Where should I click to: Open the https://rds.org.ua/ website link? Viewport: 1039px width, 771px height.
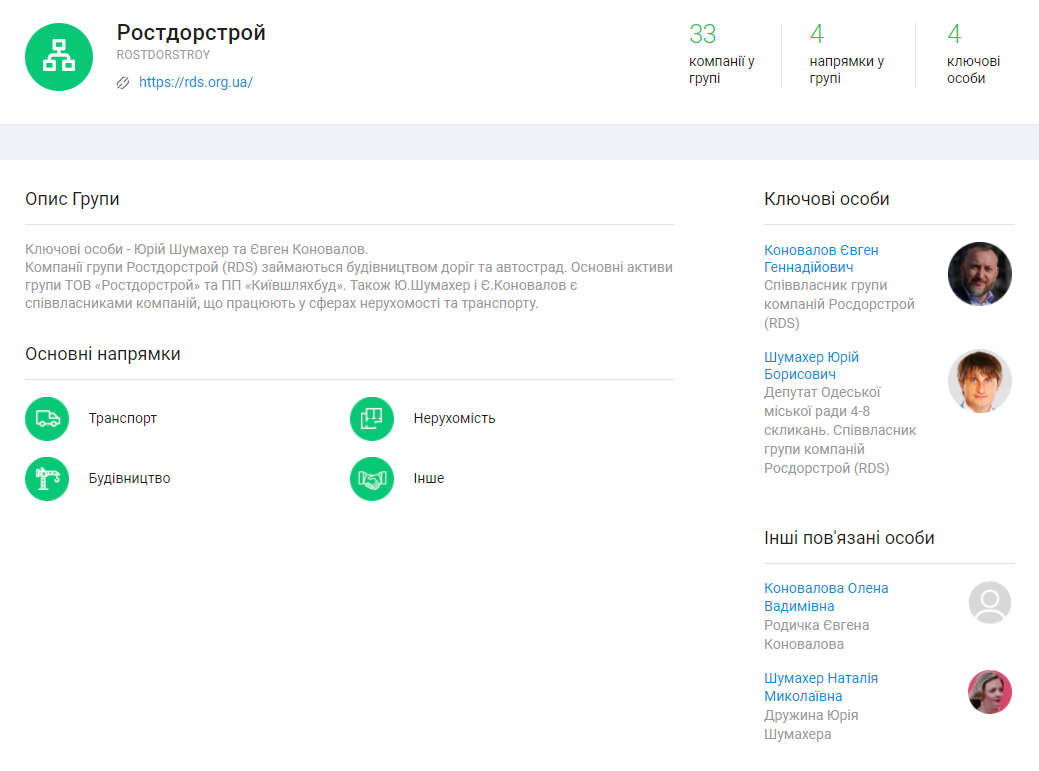tap(196, 83)
